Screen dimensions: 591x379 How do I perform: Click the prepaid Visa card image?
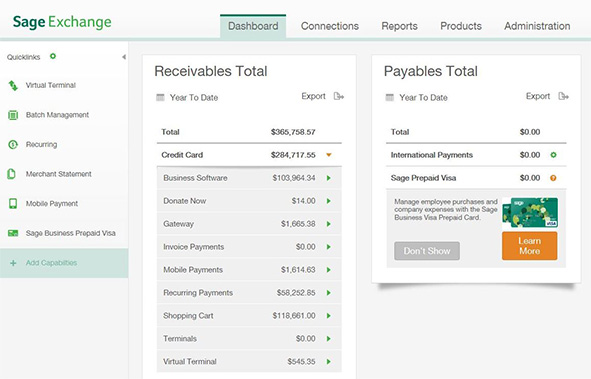click(530, 212)
